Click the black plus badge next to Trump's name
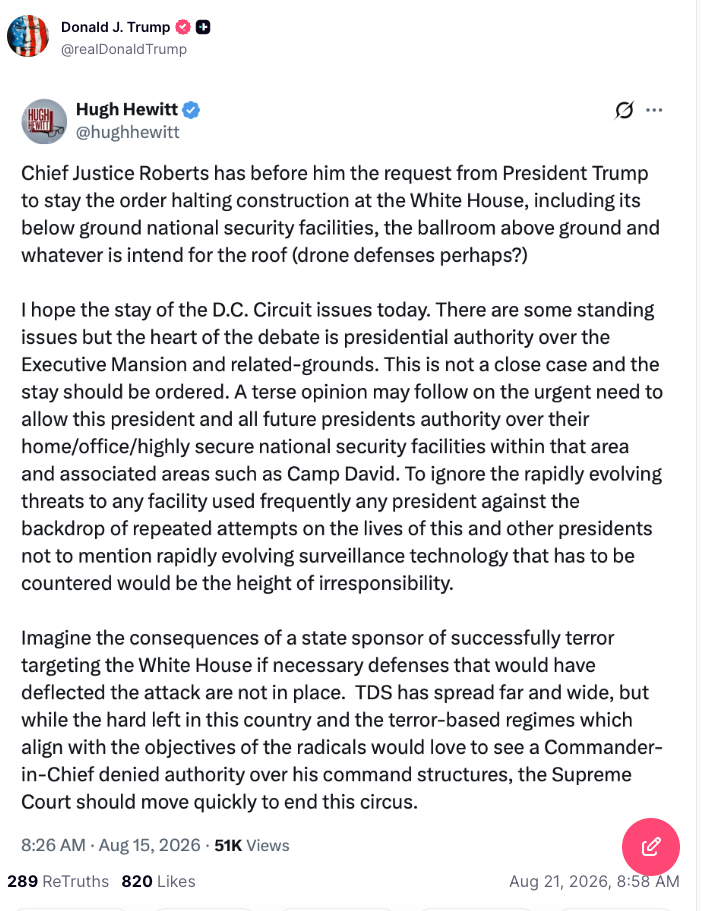Viewport: 701px width, 911px height. coord(203,27)
